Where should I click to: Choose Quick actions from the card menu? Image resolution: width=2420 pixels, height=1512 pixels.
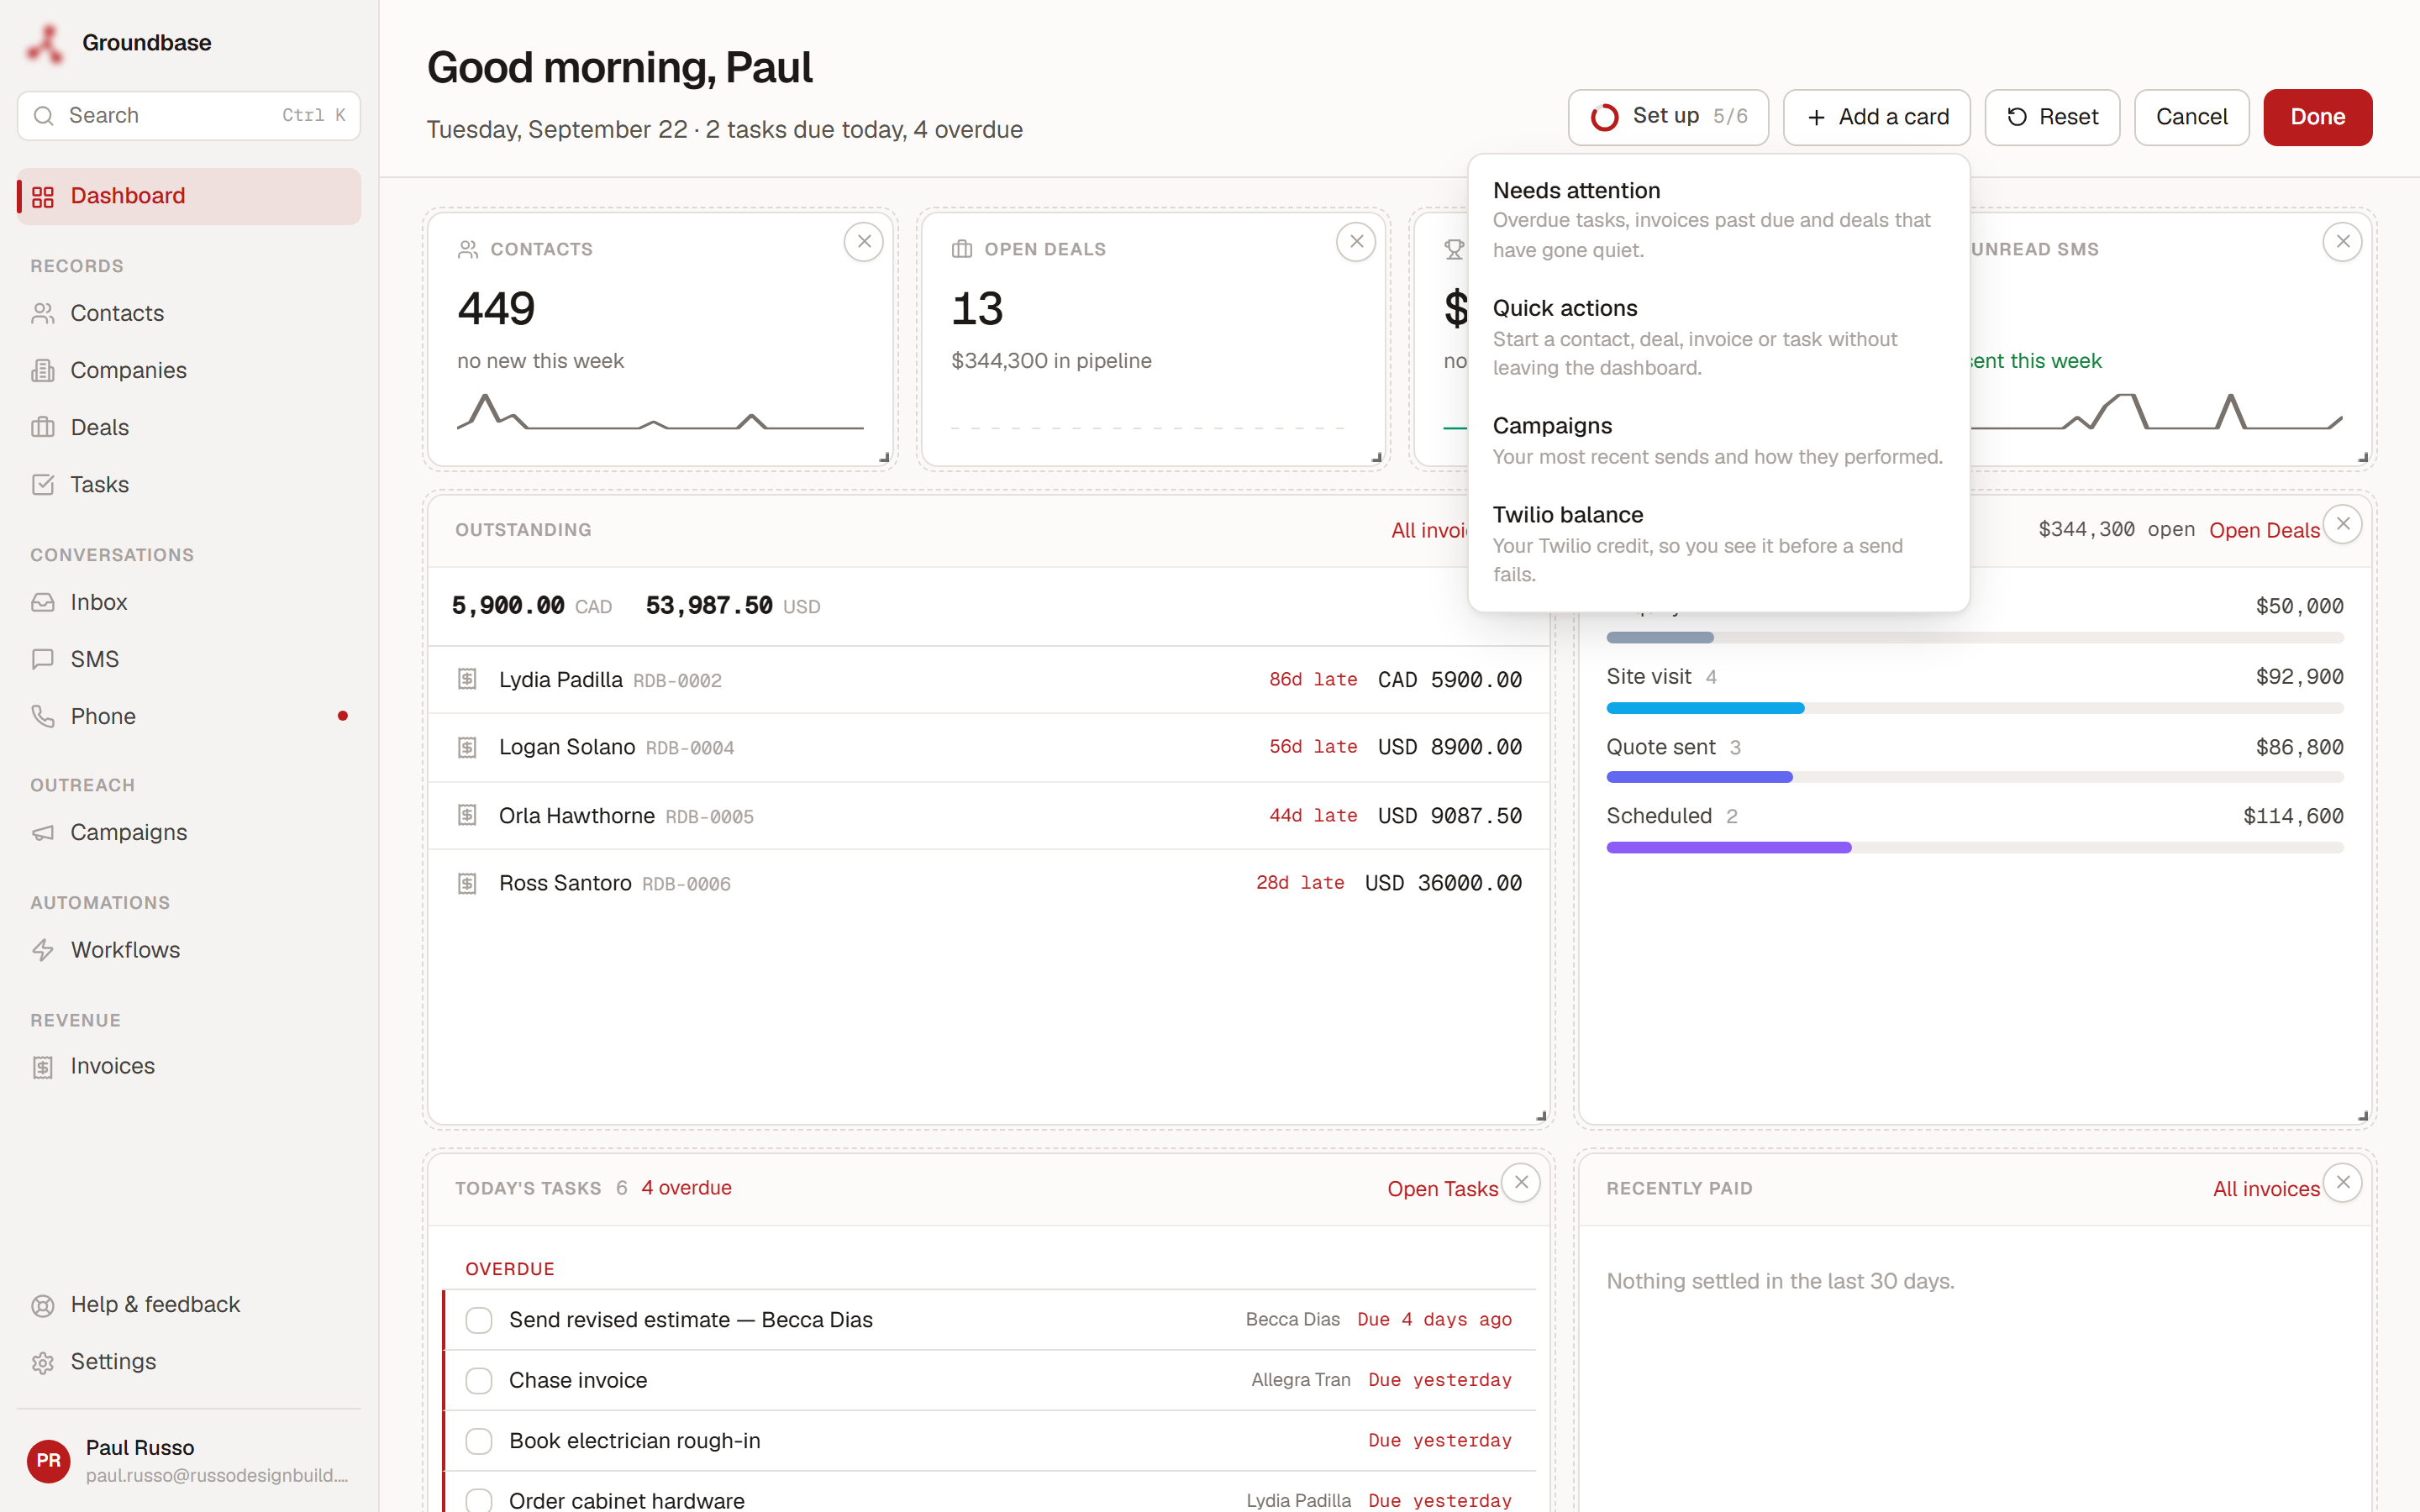(1718, 337)
